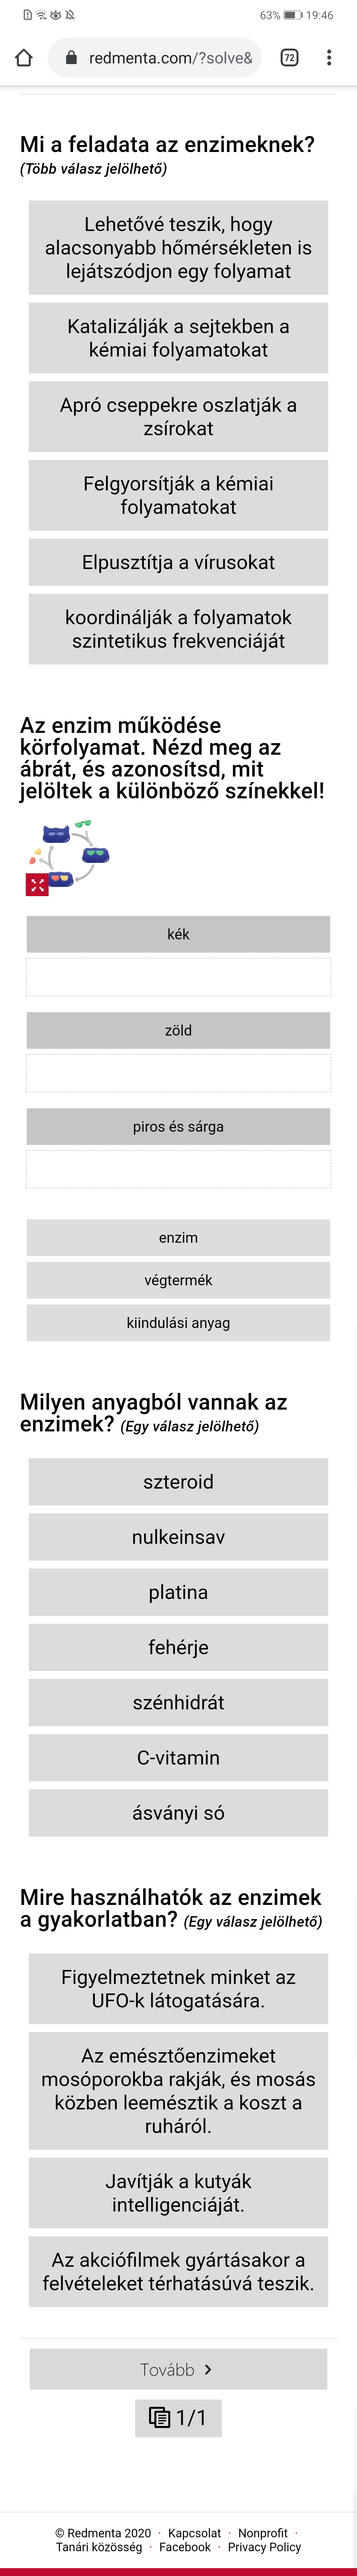Image resolution: width=357 pixels, height=2576 pixels.
Task: Select answer "Katalizálják a sejtekben a kémiai folyamatokat"
Action: (178, 338)
